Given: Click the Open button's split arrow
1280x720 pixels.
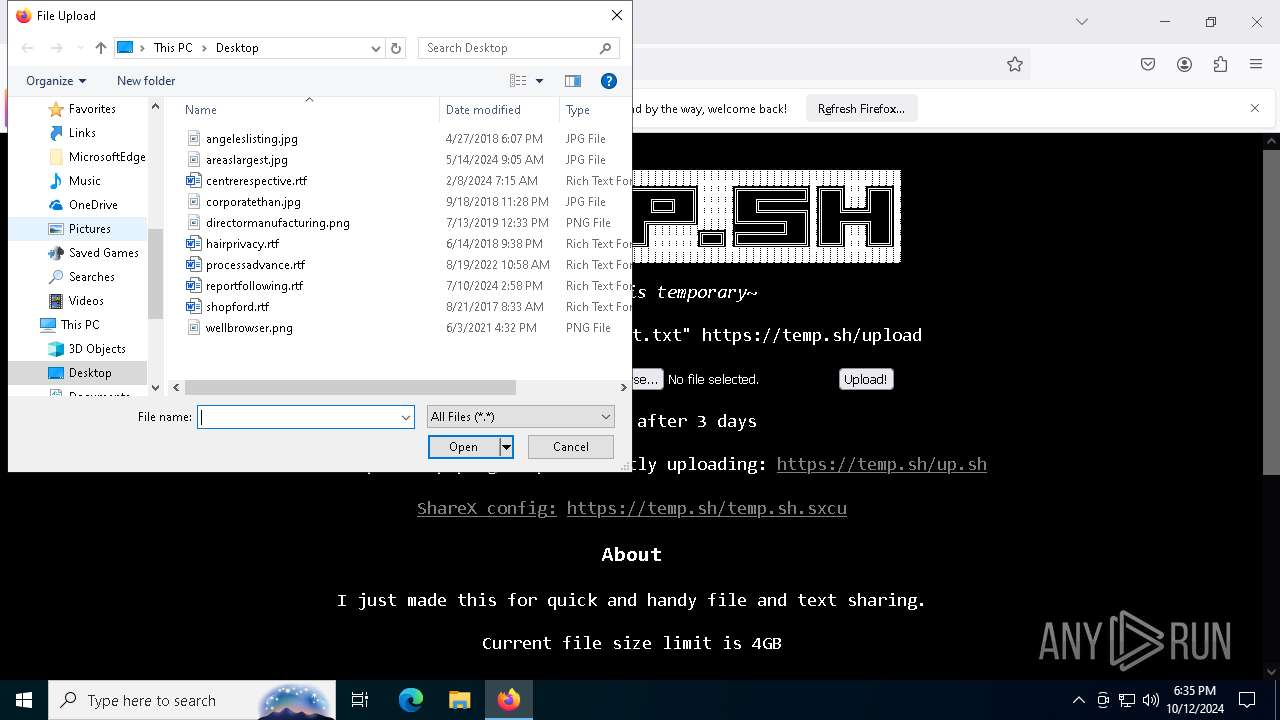Looking at the screenshot, I should (x=506, y=447).
